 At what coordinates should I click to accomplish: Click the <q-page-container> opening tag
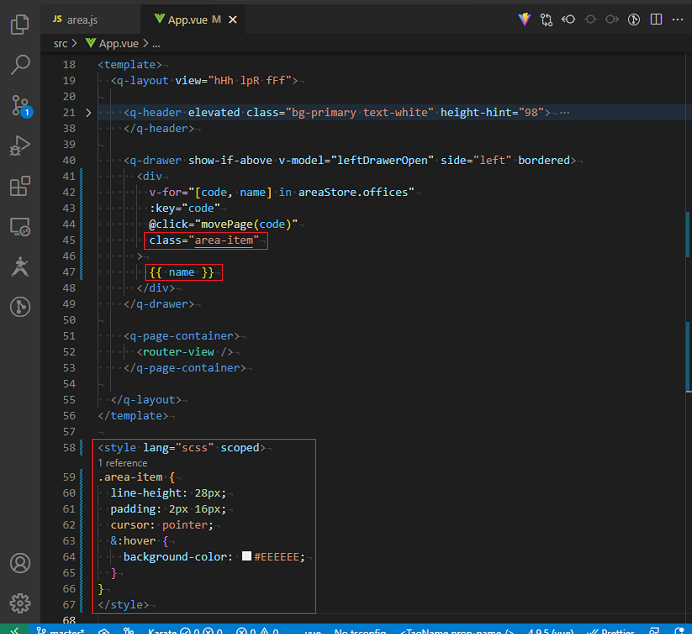tap(181, 336)
